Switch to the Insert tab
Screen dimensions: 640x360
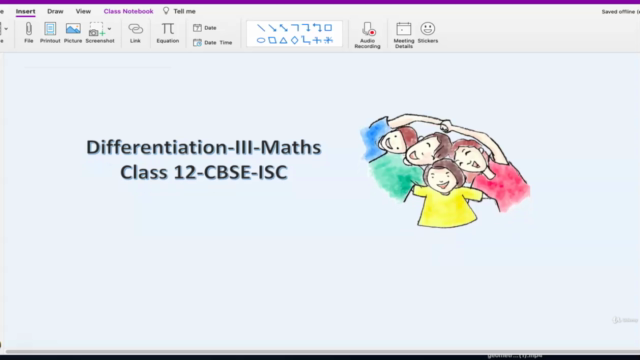click(25, 11)
